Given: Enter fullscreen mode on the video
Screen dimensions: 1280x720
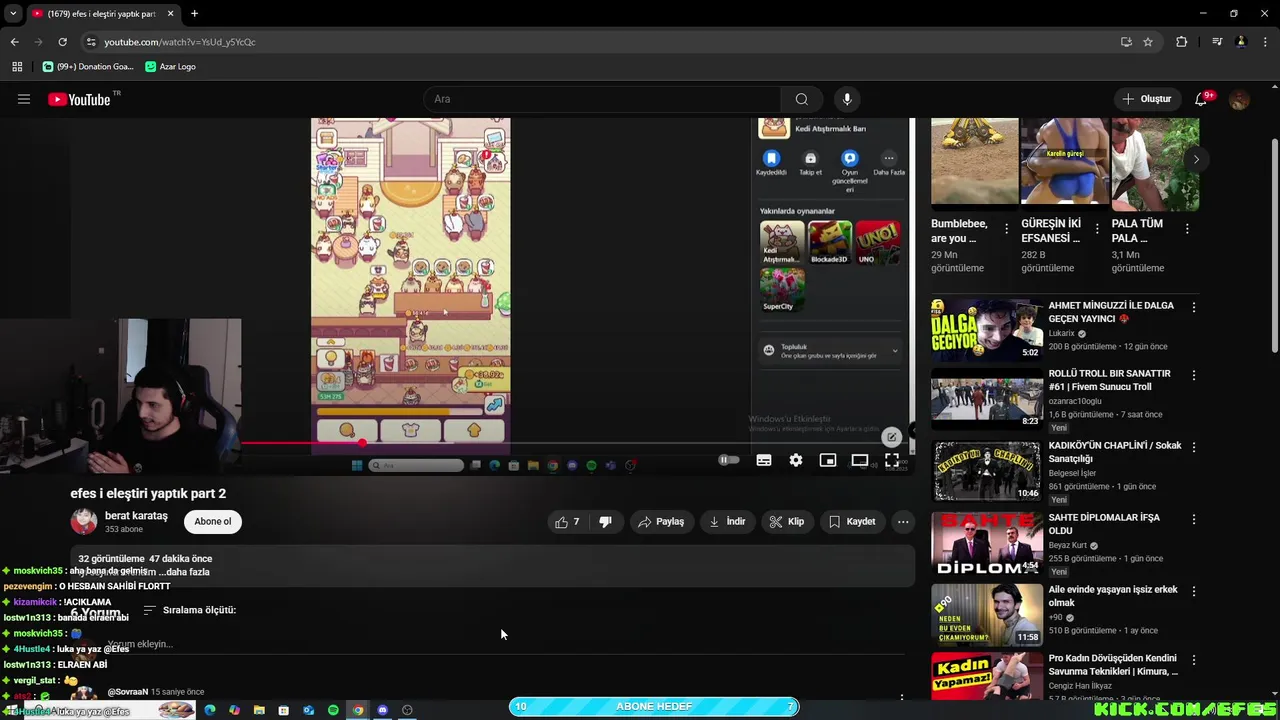Looking at the screenshot, I should point(892,460).
